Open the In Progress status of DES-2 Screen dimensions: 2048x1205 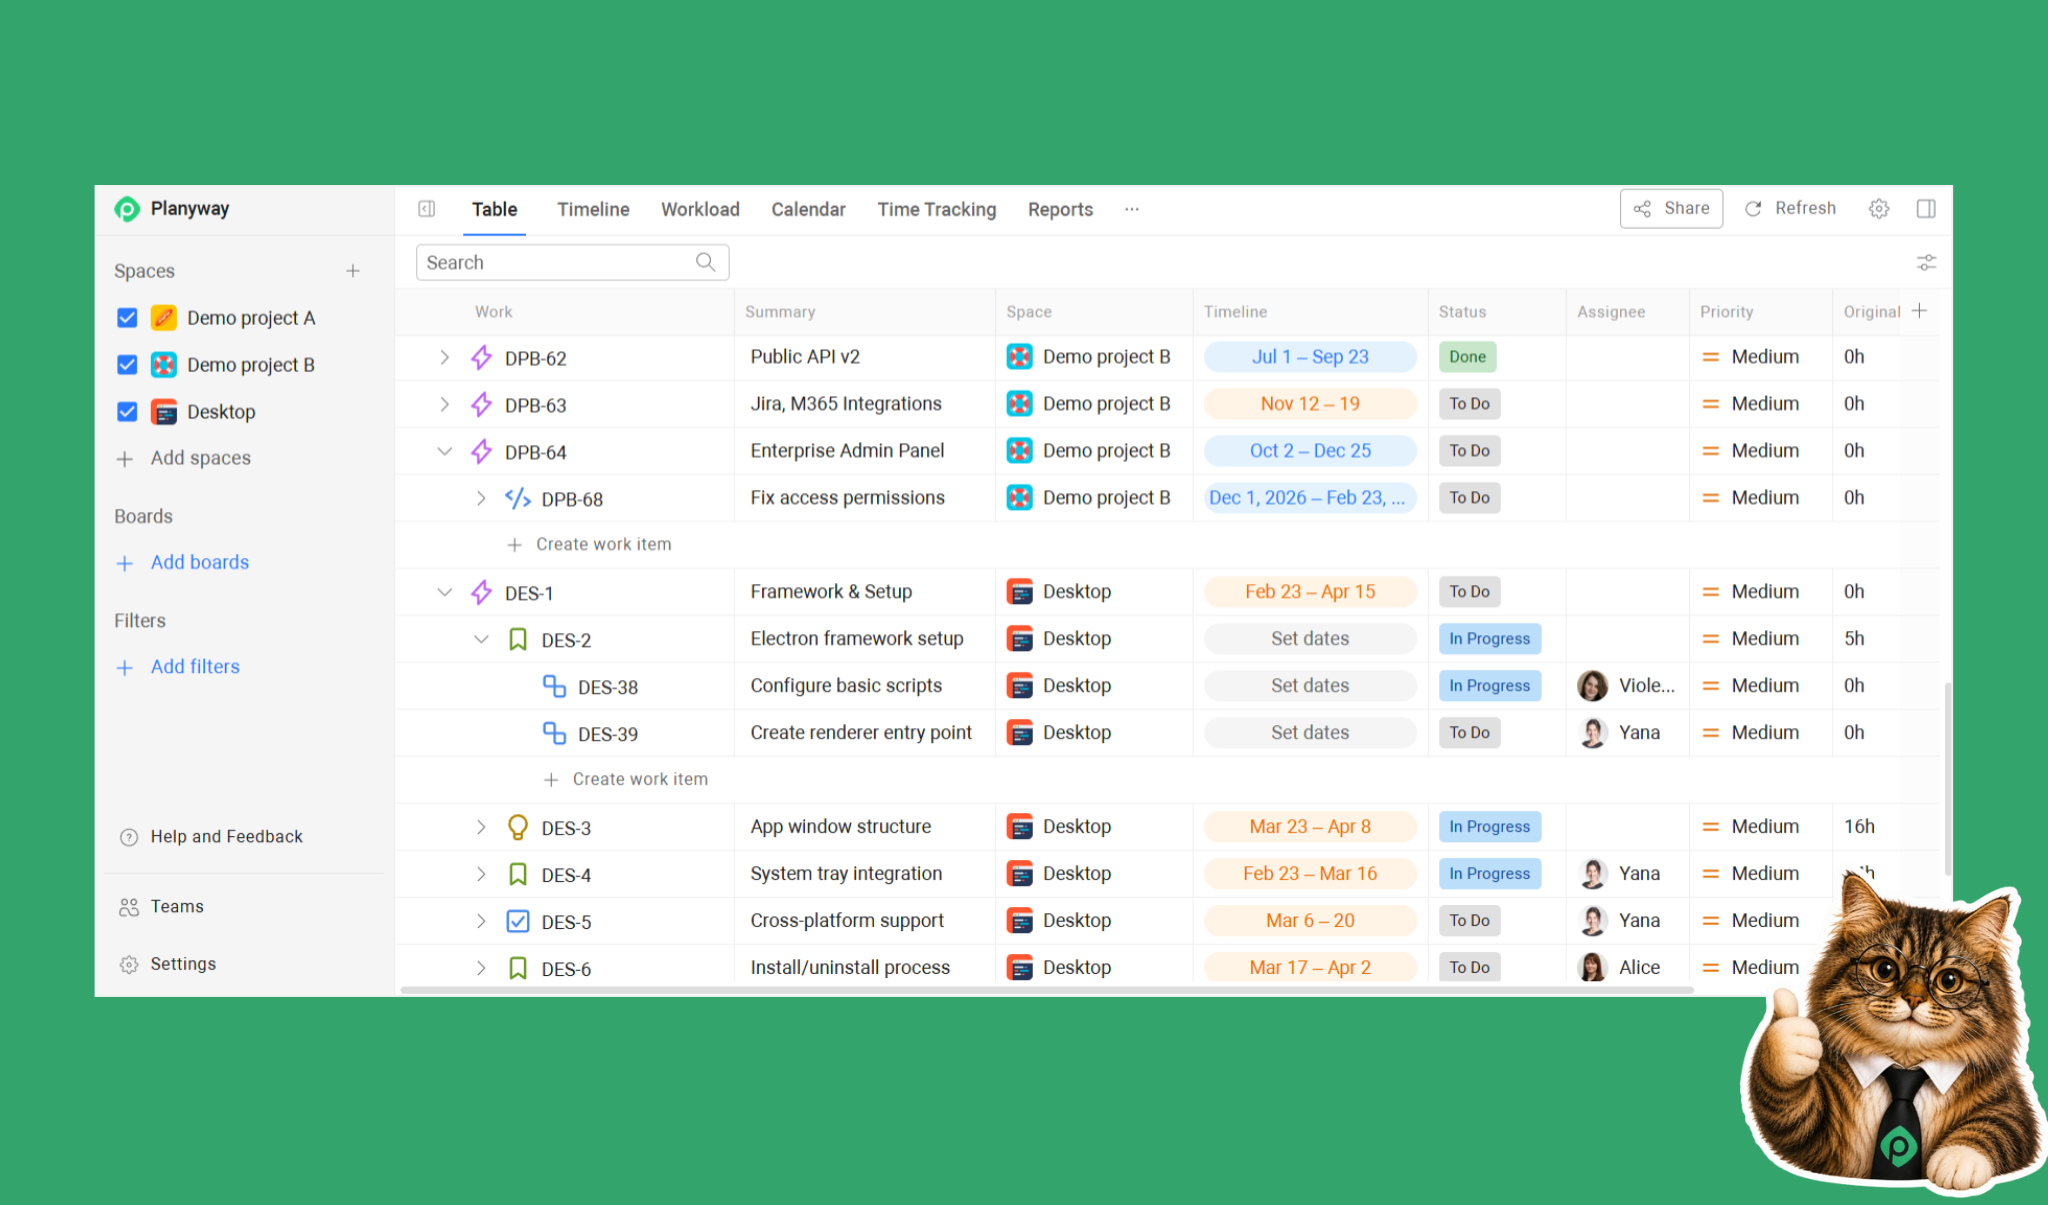click(1489, 638)
